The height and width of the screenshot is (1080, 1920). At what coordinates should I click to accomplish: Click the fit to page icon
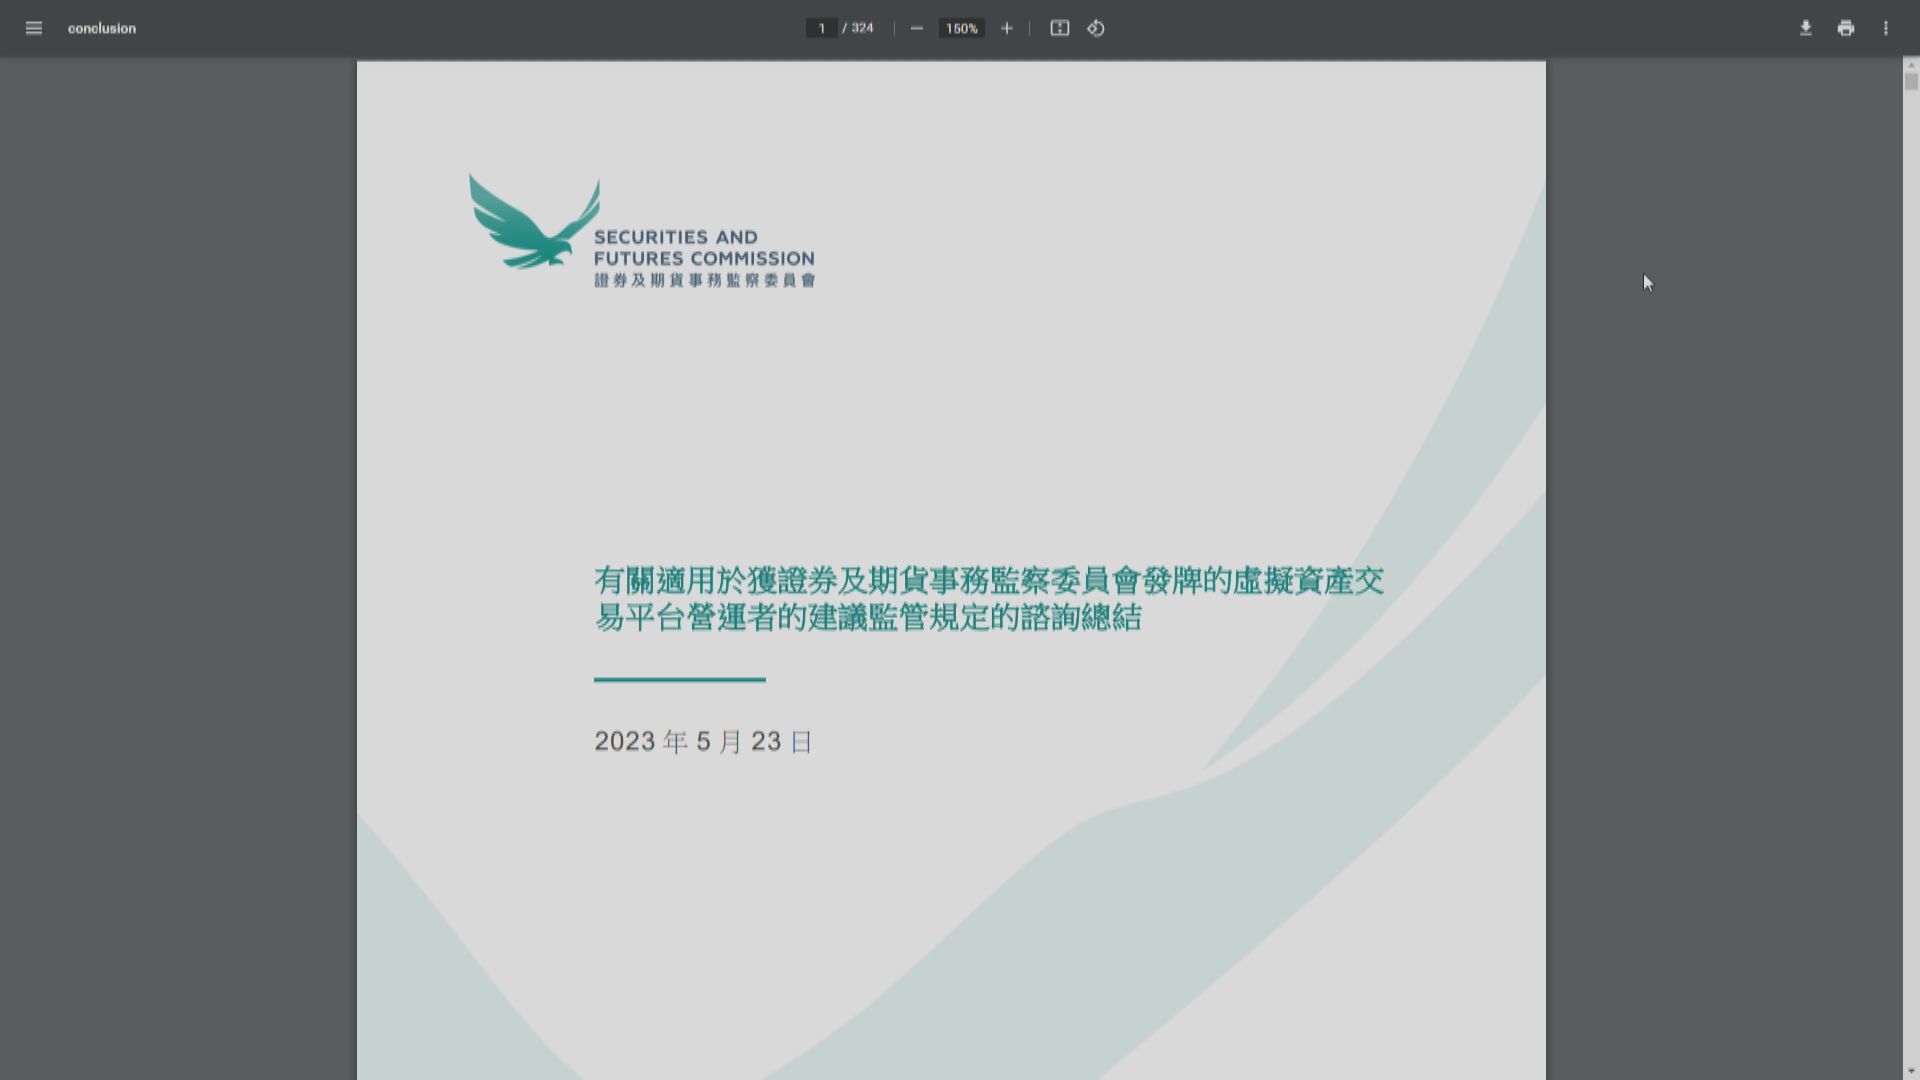coord(1059,28)
